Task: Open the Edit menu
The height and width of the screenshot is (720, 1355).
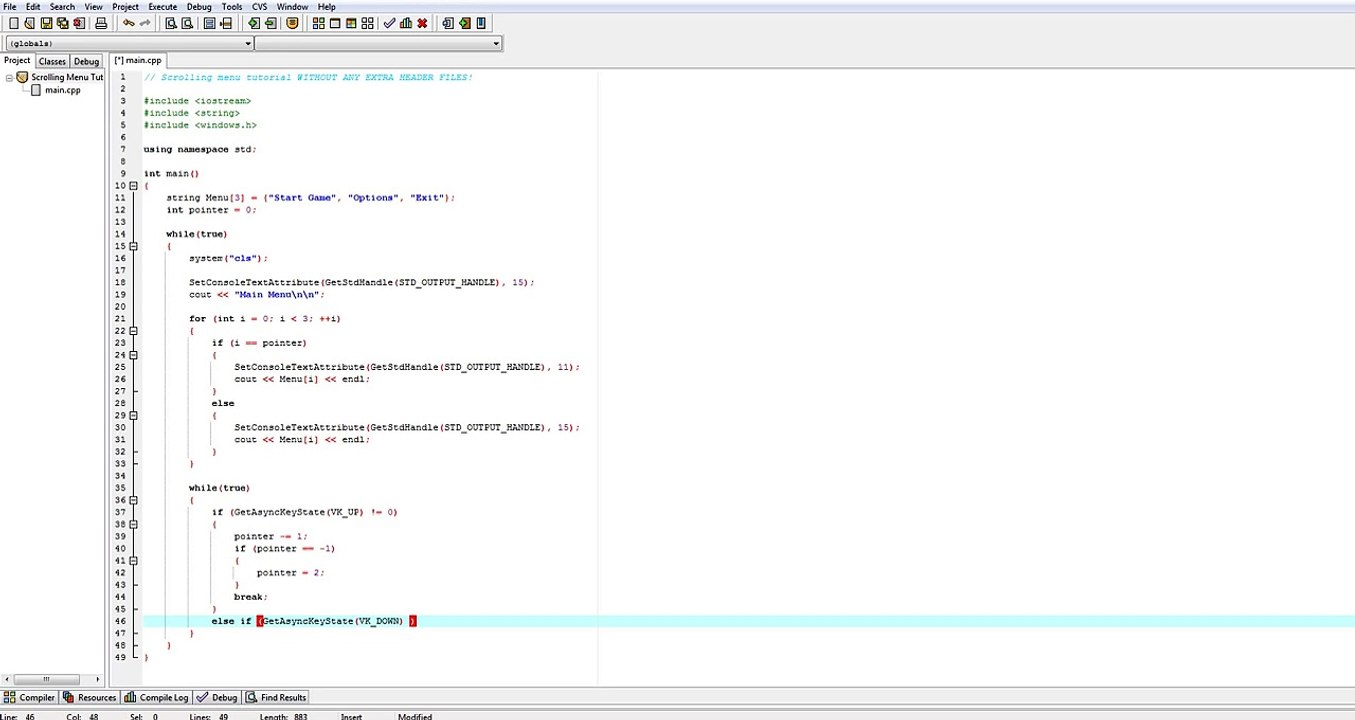Action: click(x=33, y=6)
